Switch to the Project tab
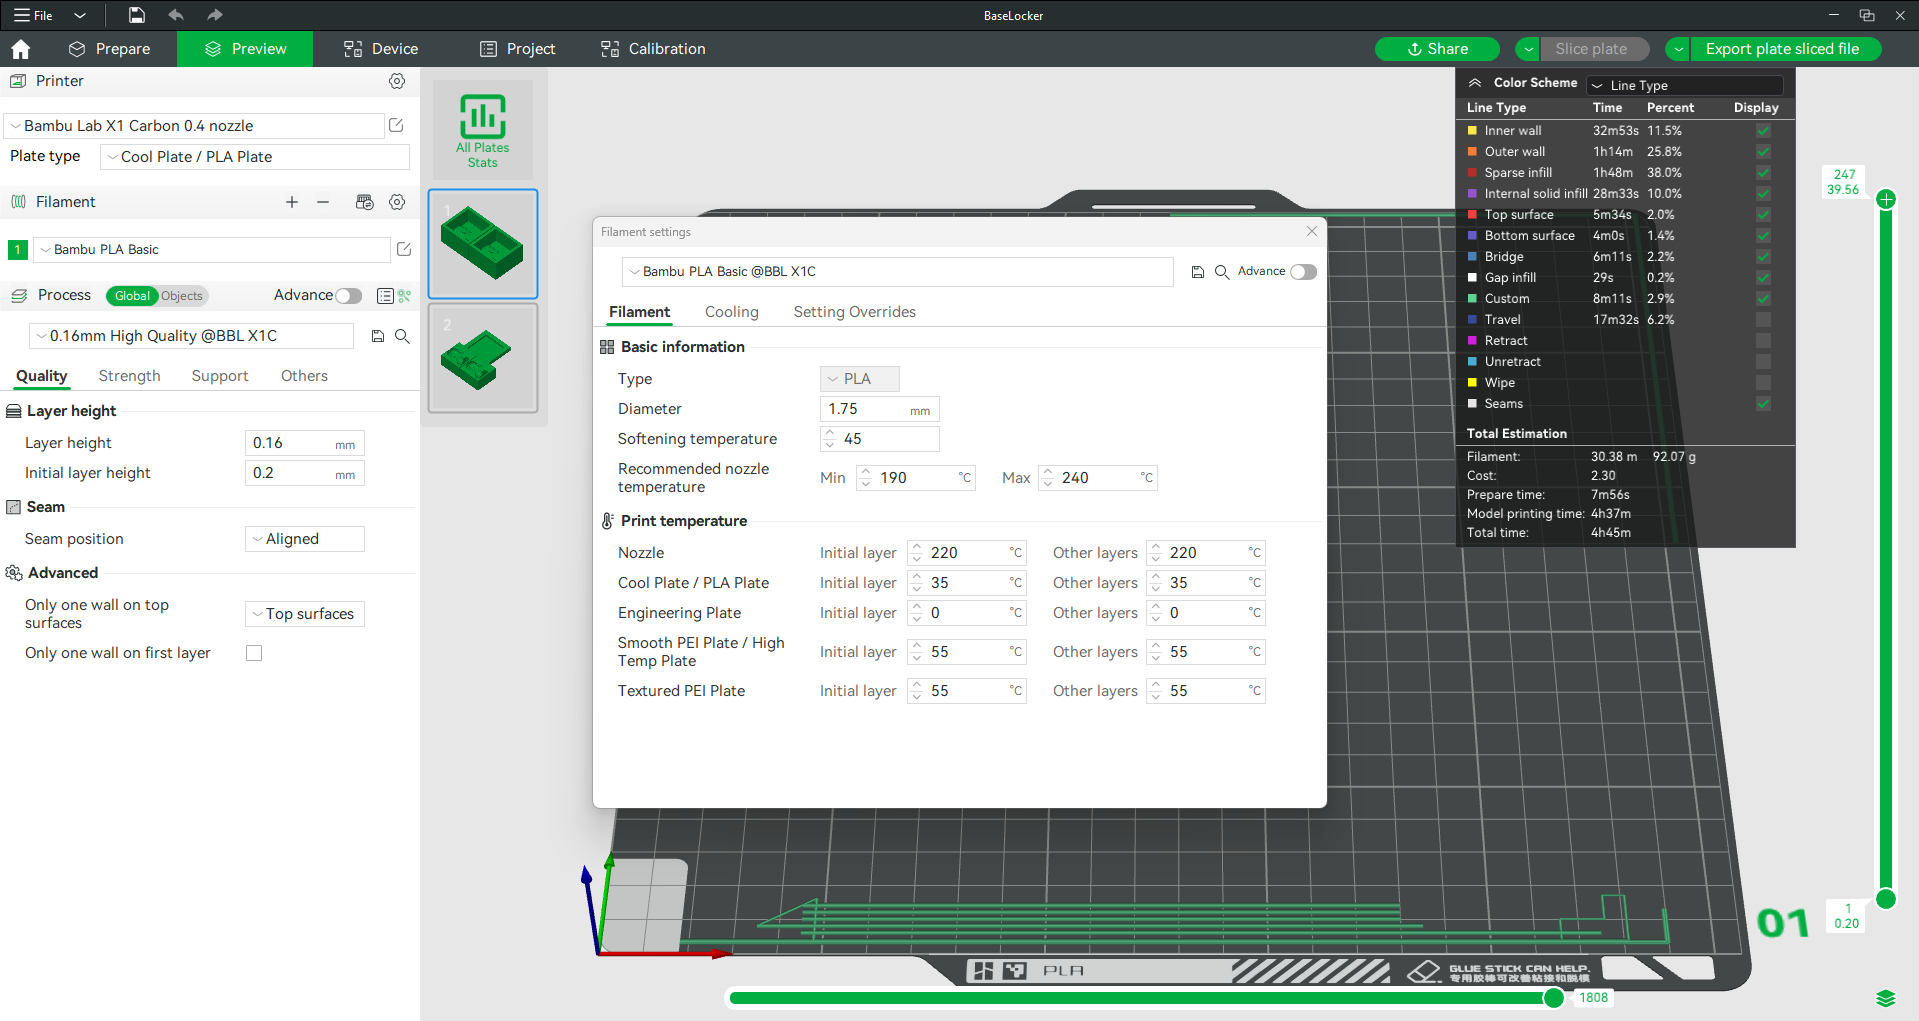 (517, 49)
